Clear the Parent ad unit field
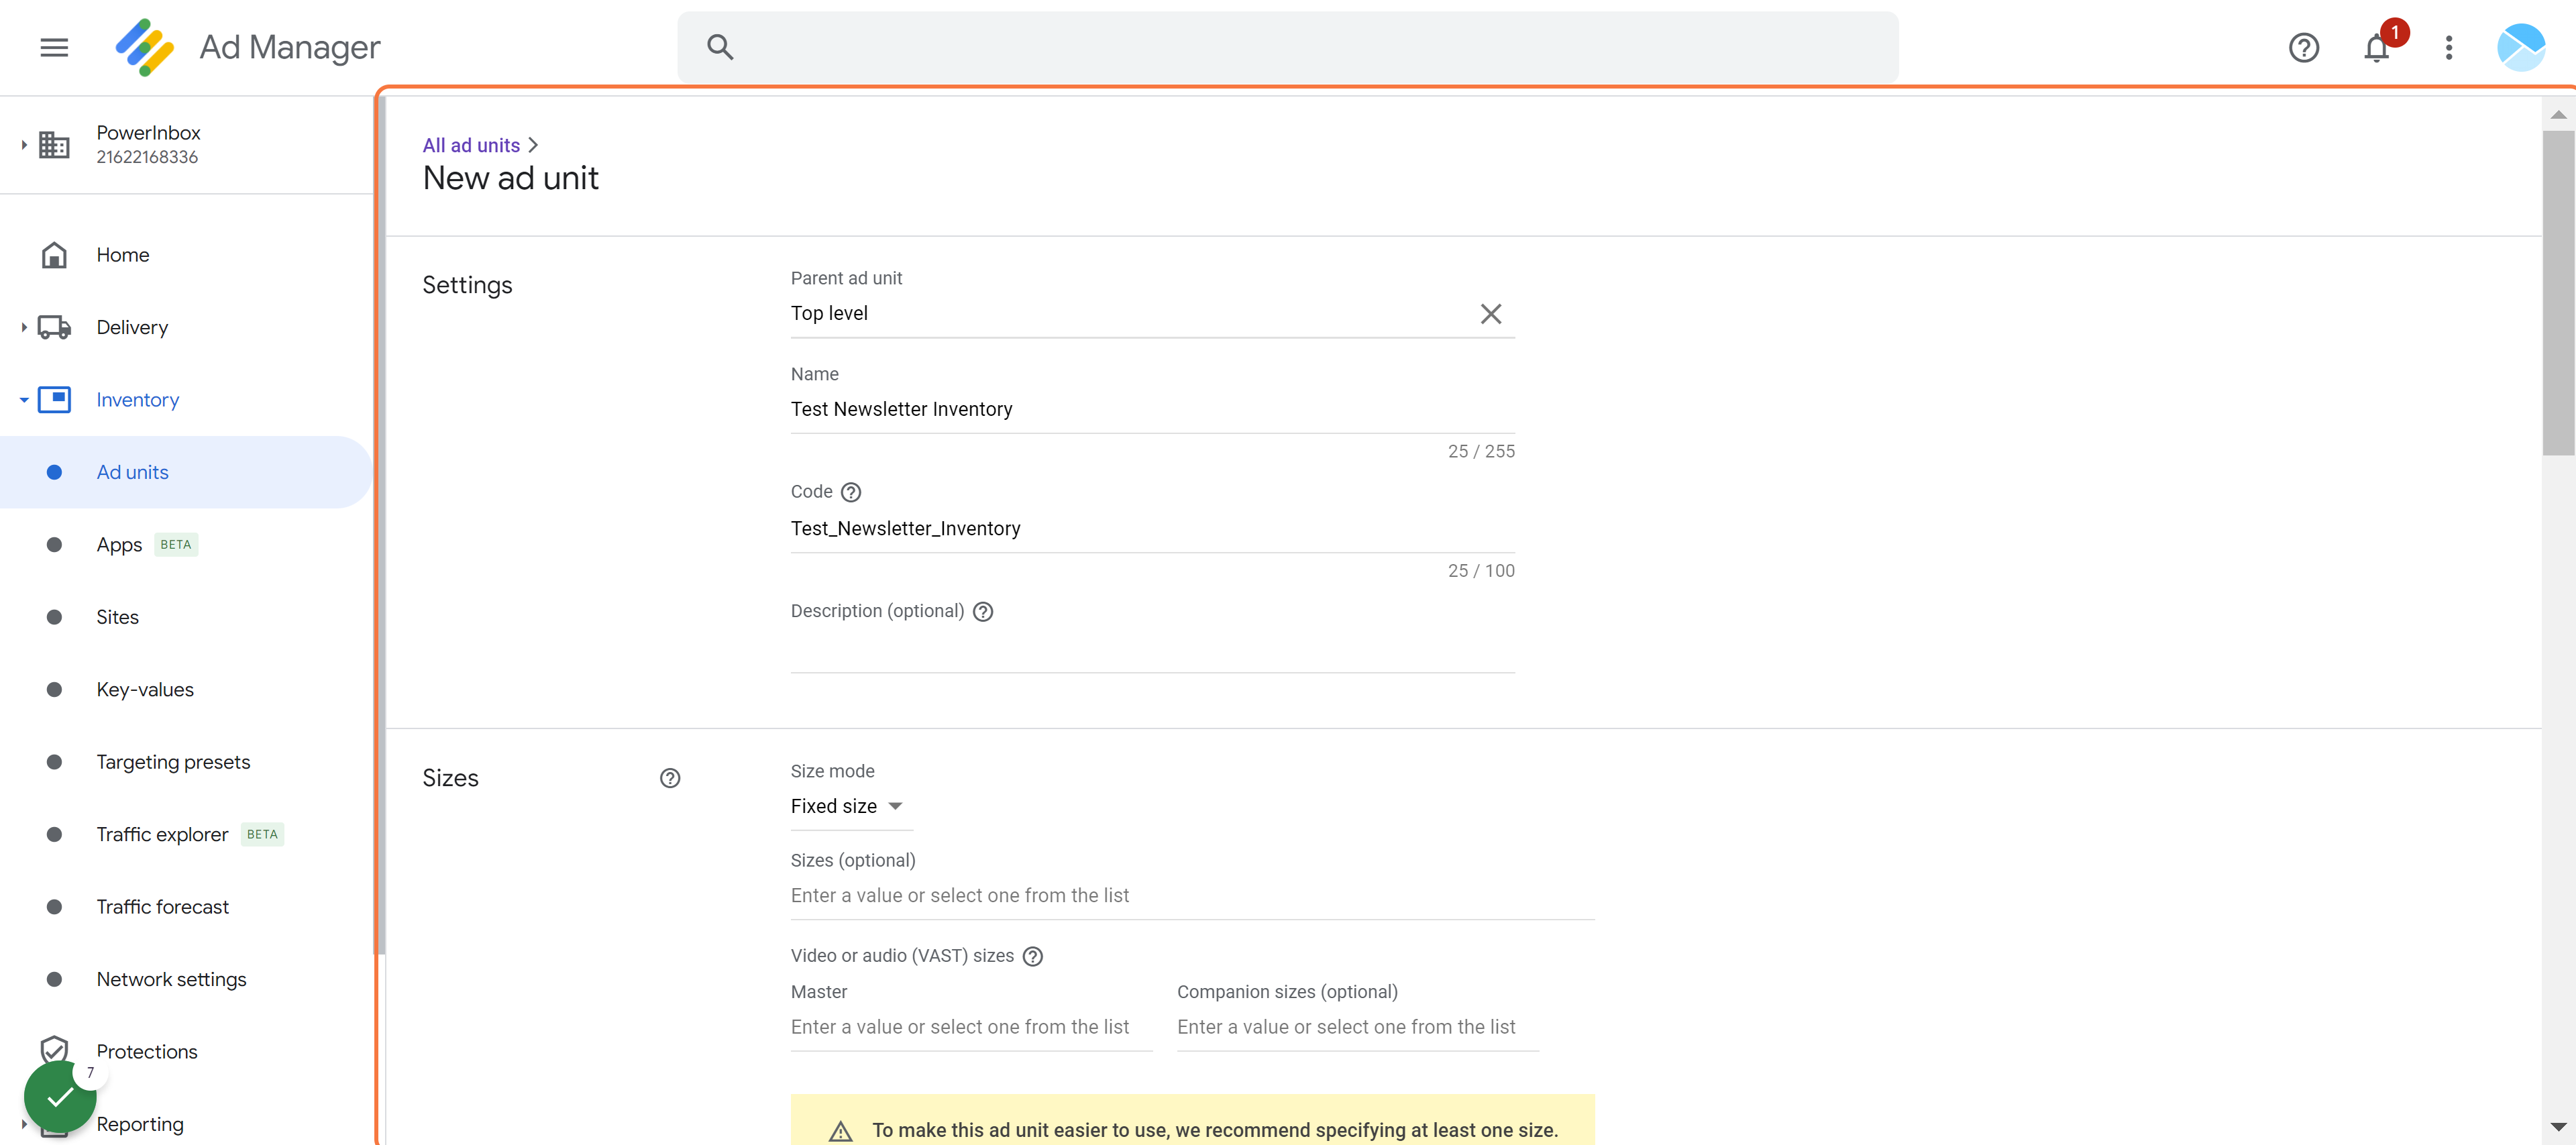The width and height of the screenshot is (2576, 1145). [1490, 314]
